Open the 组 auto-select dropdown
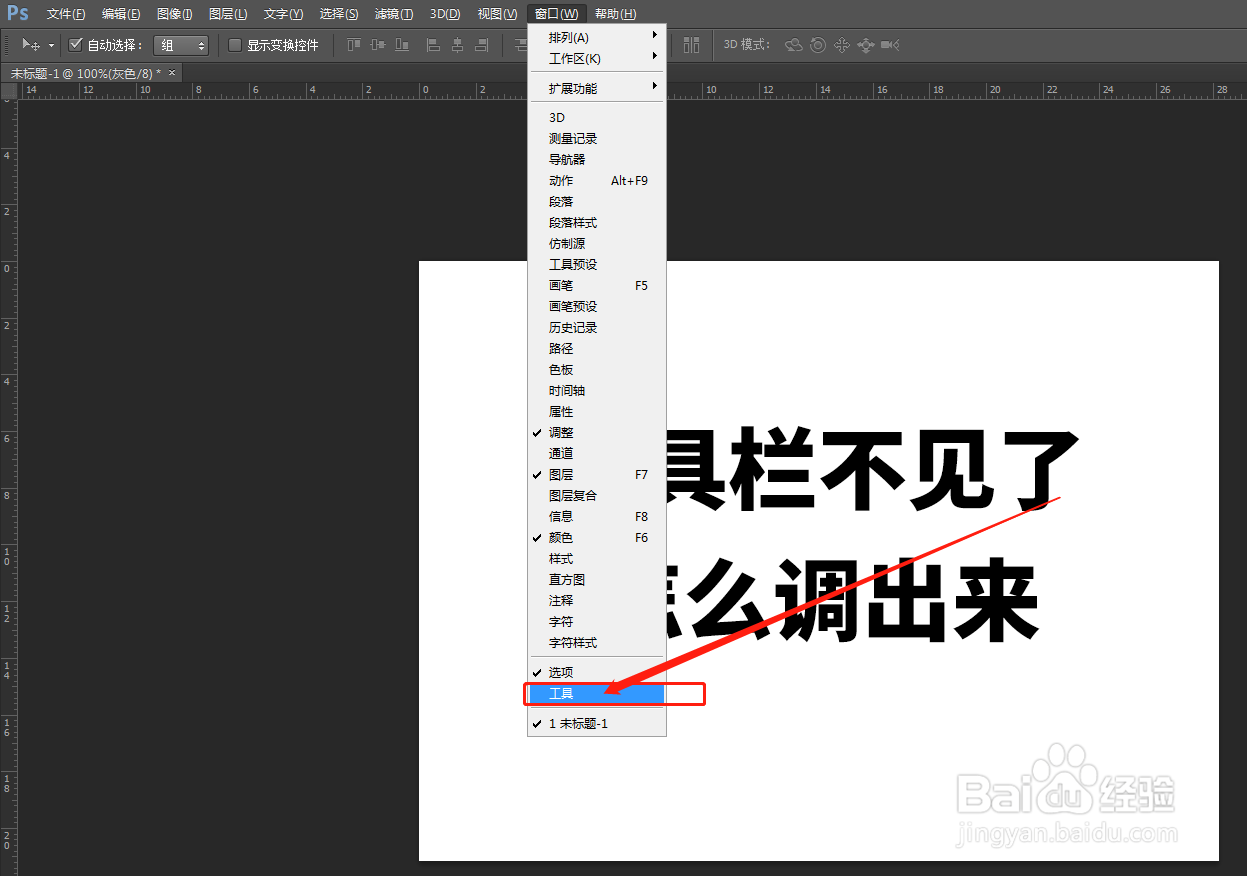Image resolution: width=1247 pixels, height=876 pixels. [x=182, y=45]
